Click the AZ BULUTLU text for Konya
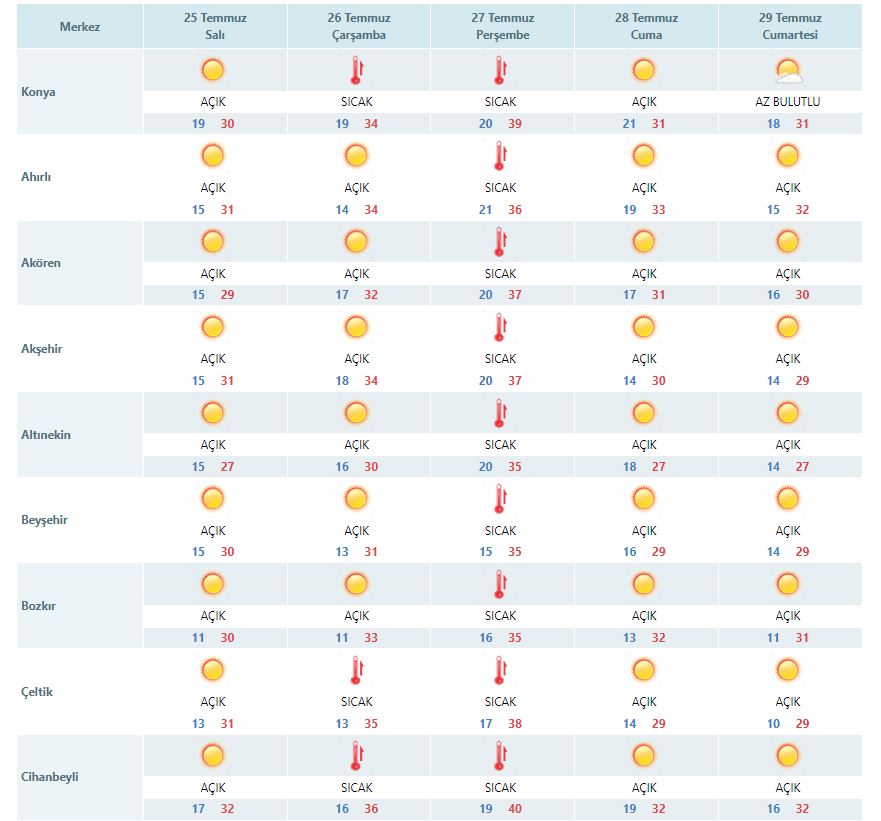The image size is (881, 821). click(x=788, y=102)
